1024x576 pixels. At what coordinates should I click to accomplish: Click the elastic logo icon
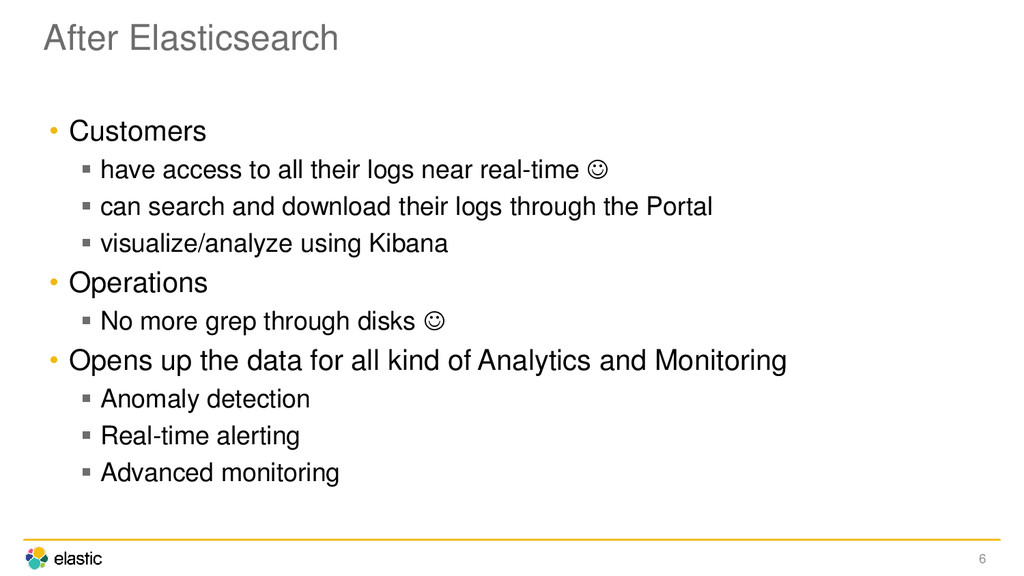pyautogui.click(x=37, y=558)
